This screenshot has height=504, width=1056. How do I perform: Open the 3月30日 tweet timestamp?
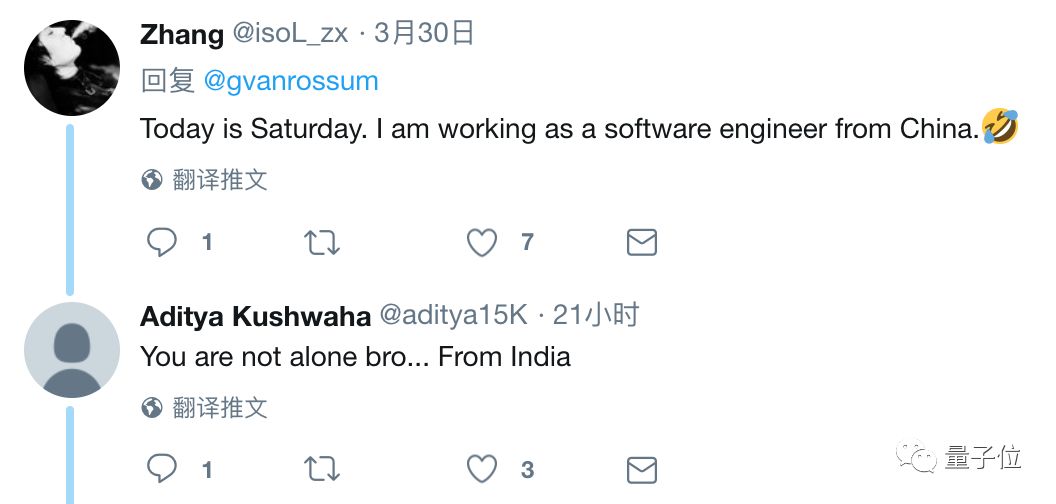click(x=424, y=34)
